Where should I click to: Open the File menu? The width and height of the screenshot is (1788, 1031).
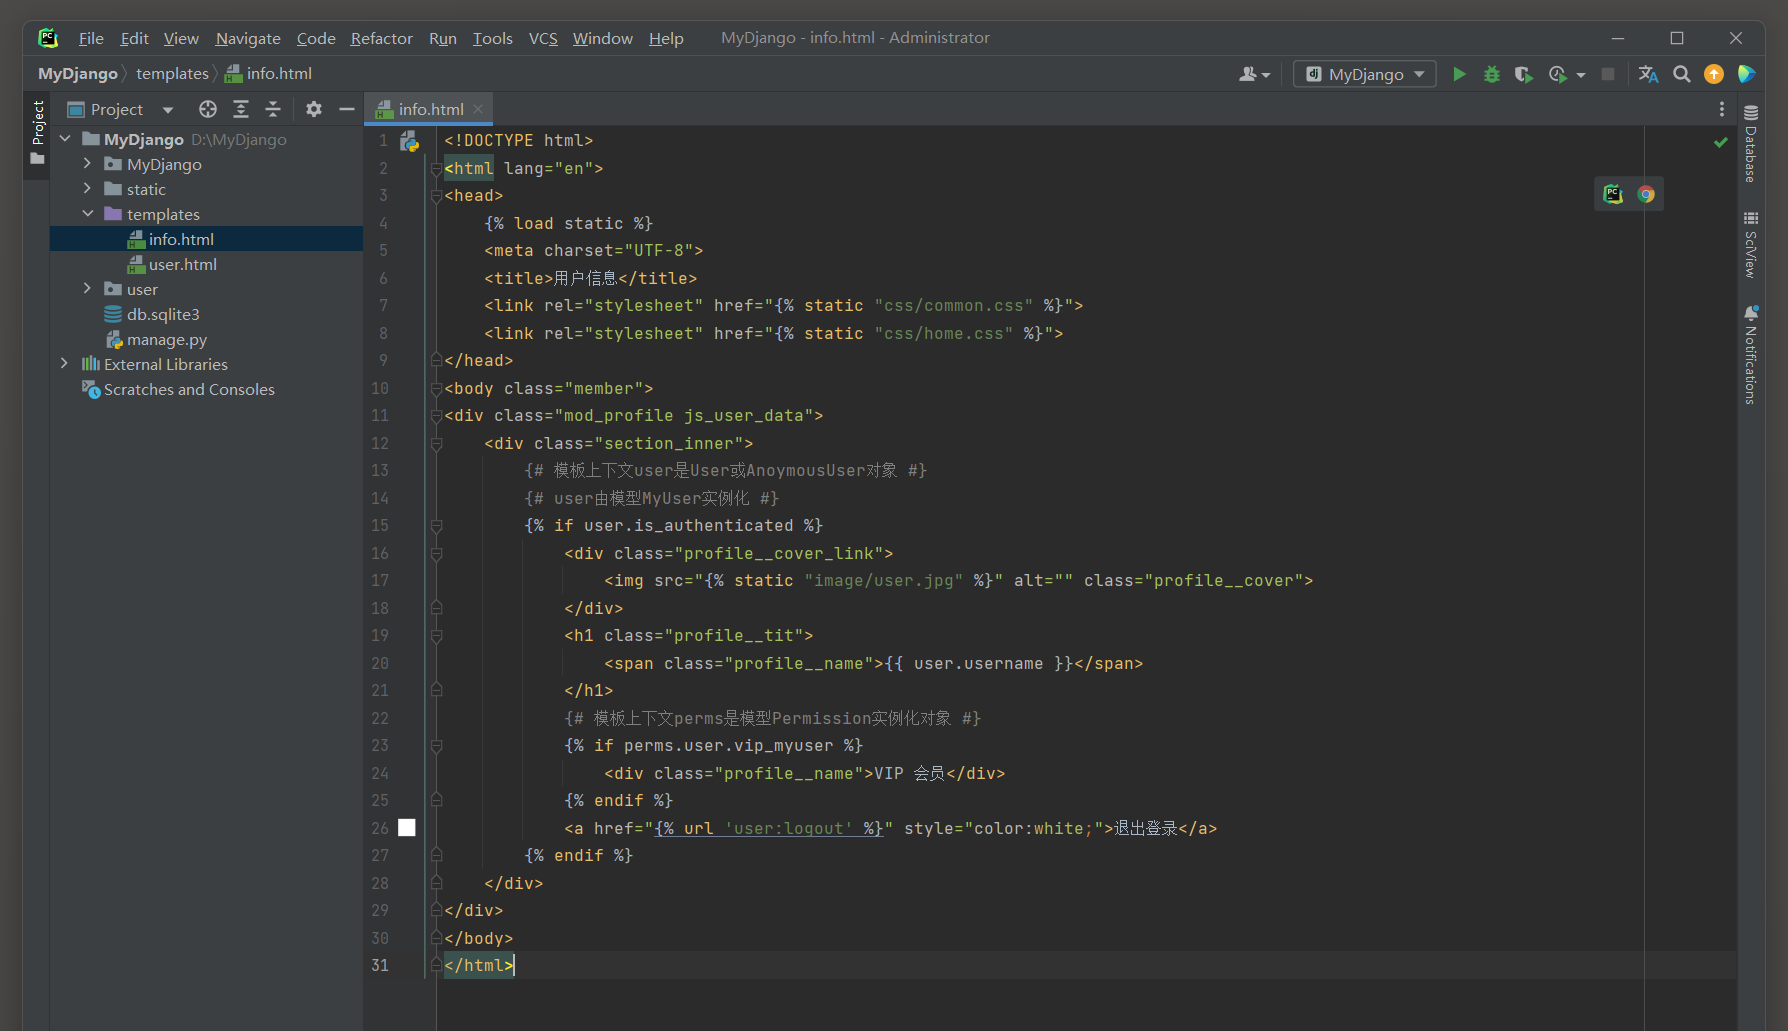click(91, 38)
